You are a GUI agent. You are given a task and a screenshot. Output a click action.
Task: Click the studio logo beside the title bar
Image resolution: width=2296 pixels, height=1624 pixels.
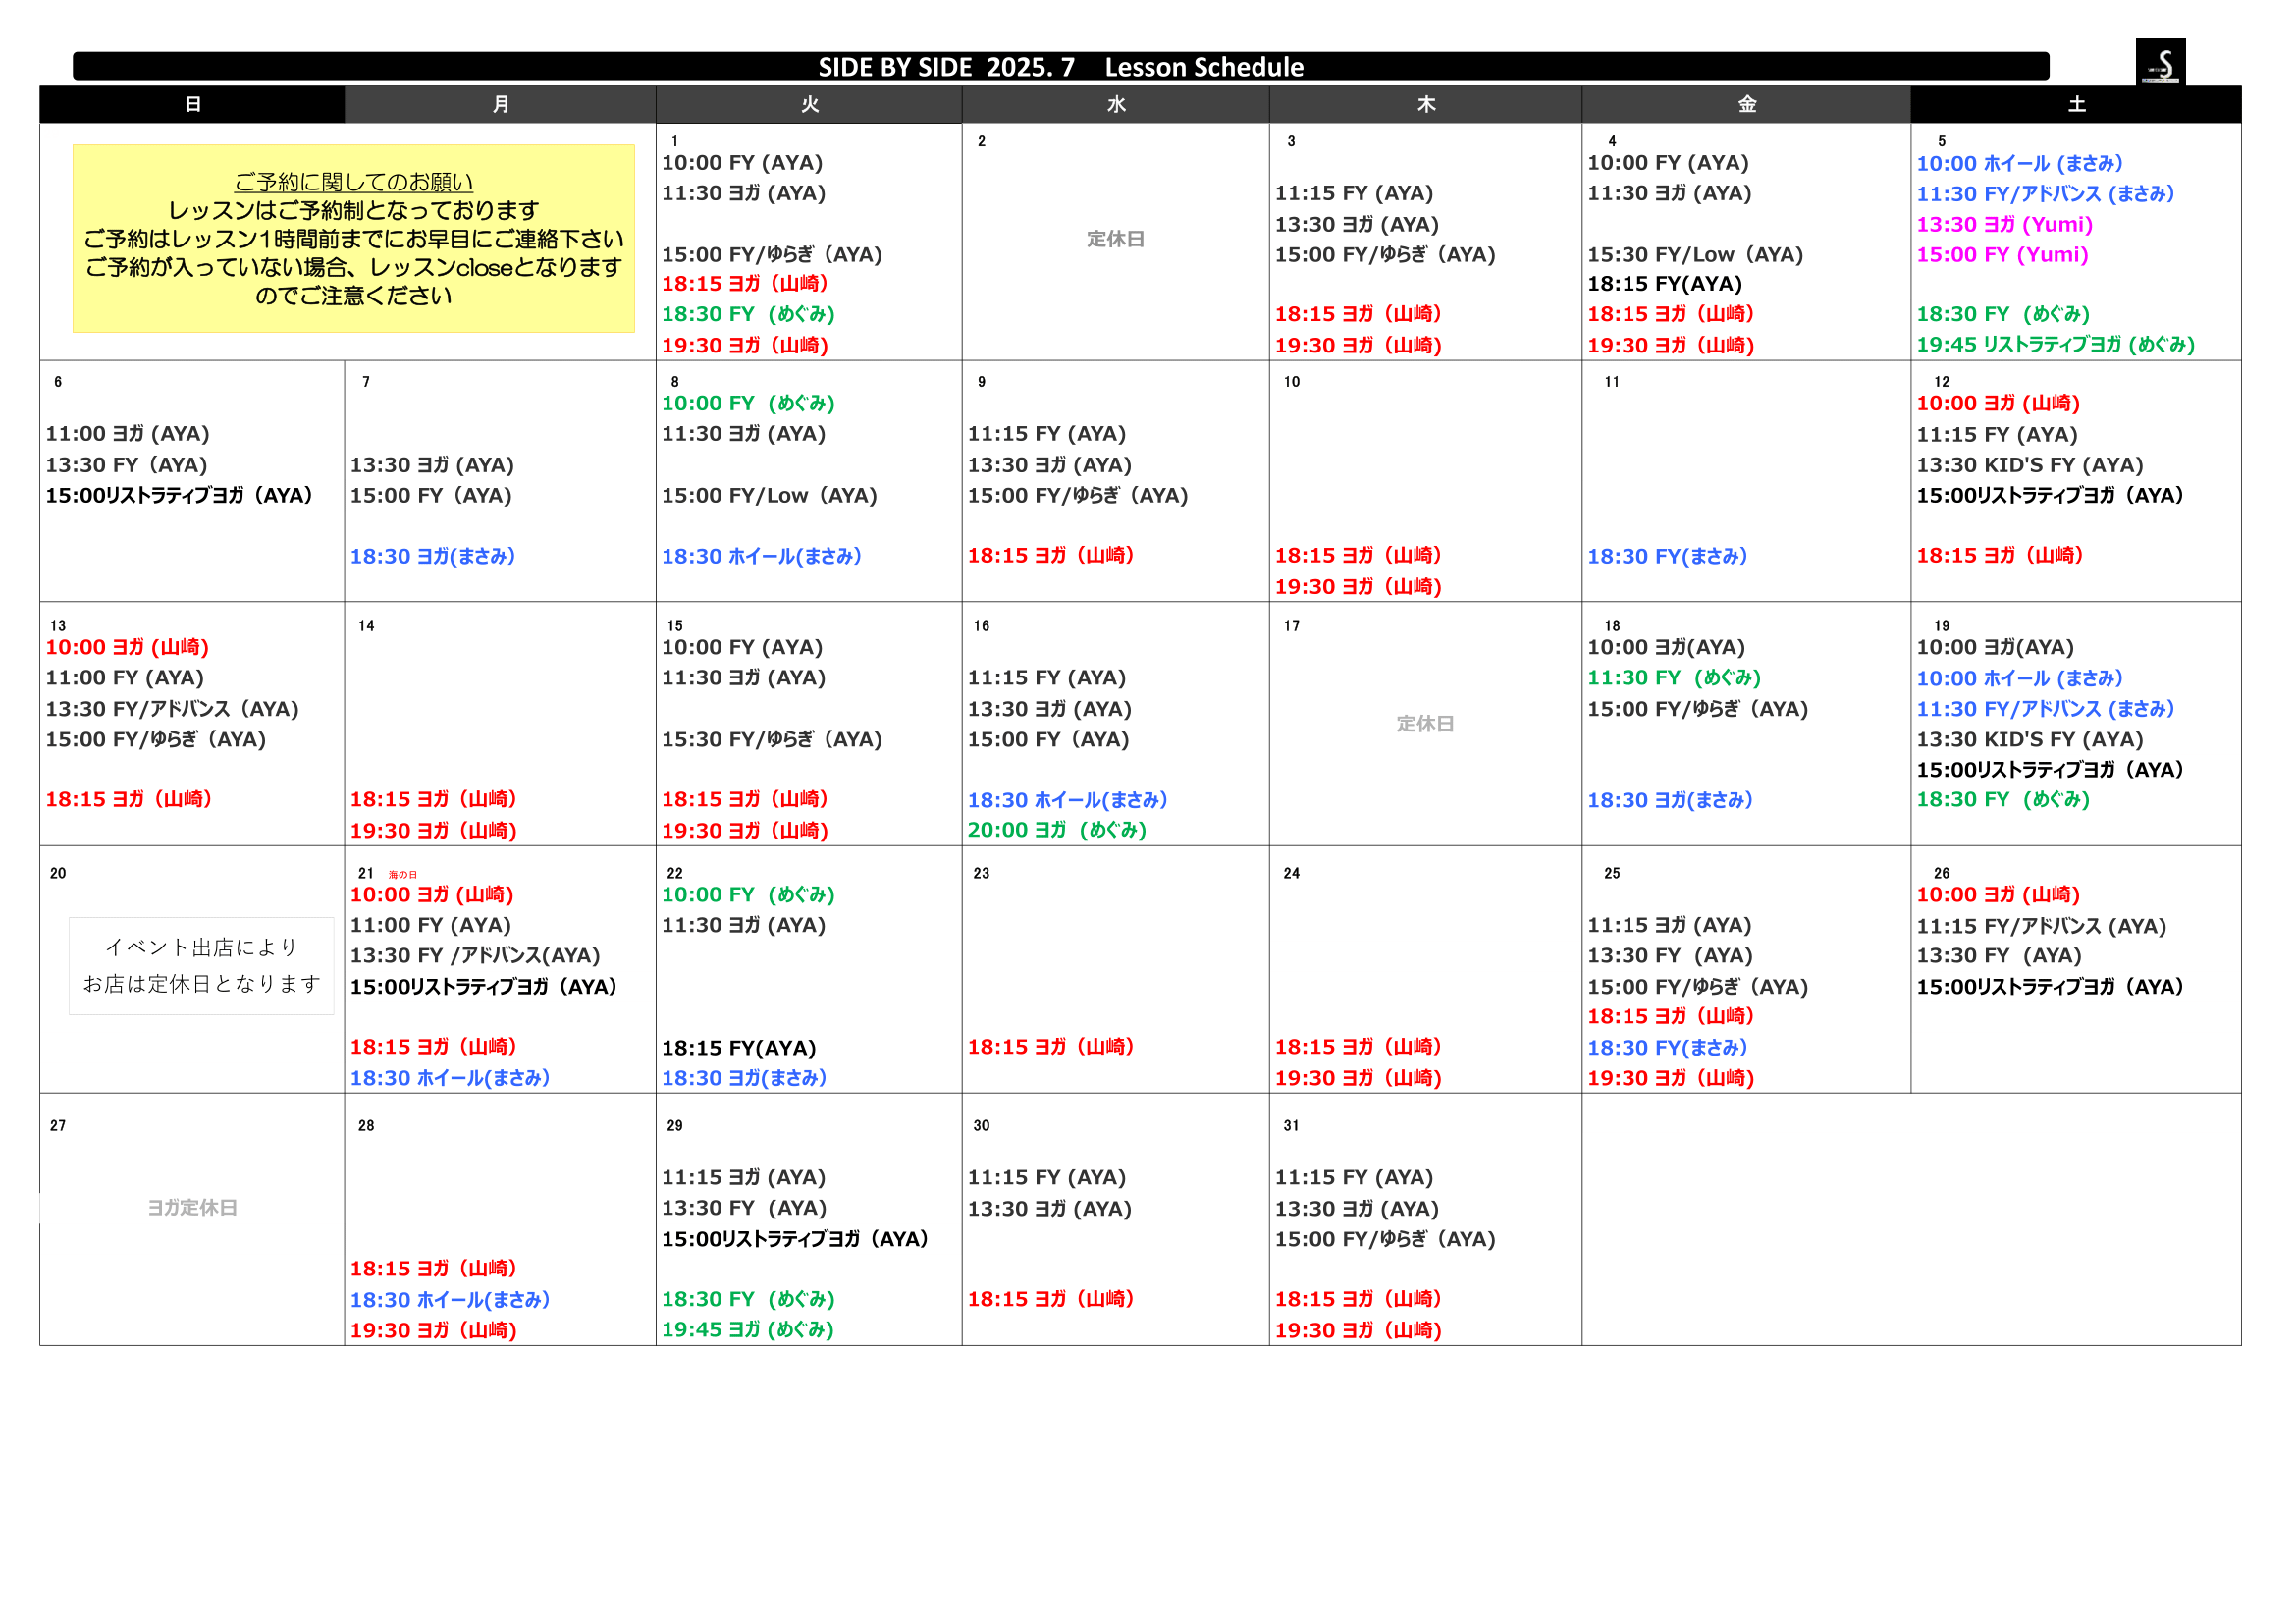point(2160,62)
